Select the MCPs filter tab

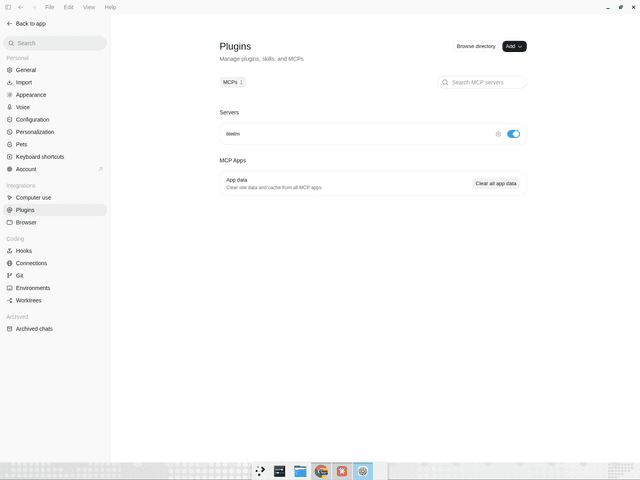(233, 82)
